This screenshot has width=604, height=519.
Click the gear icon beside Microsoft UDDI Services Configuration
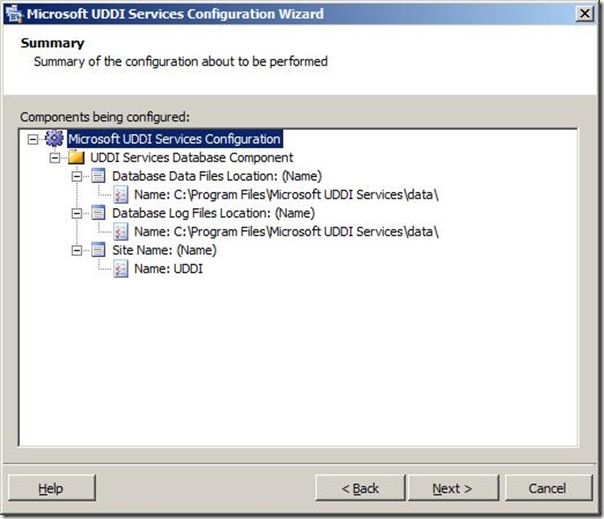point(54,138)
